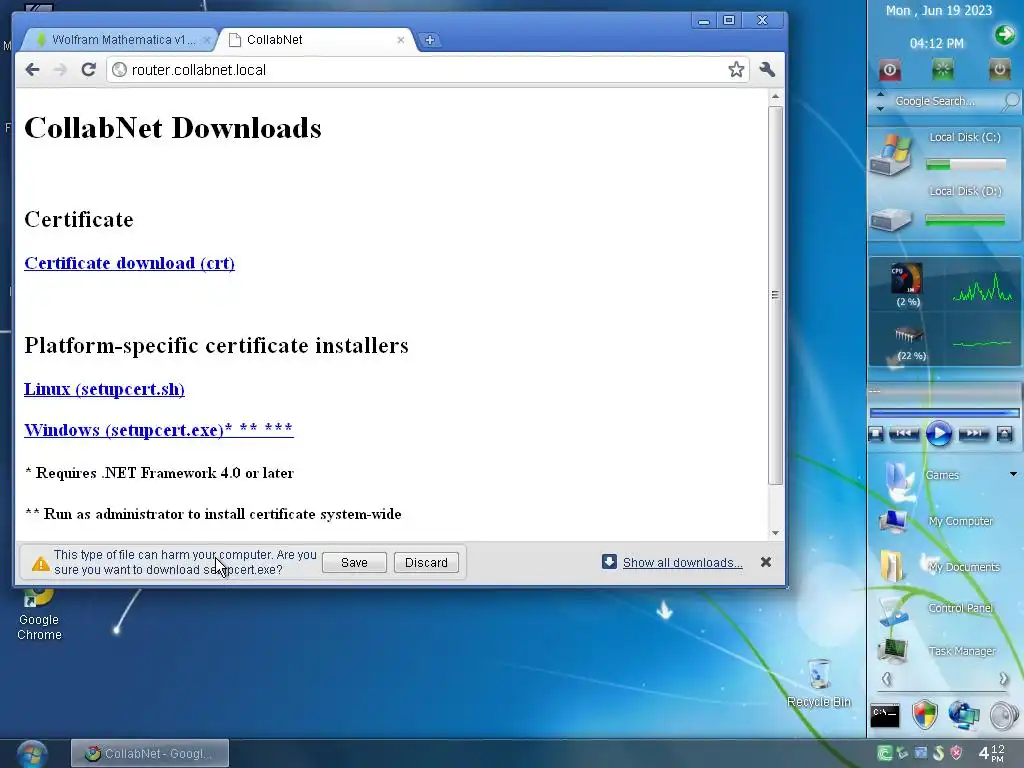The height and width of the screenshot is (768, 1024).
Task: Click the Show all downloads arrow icon
Action: click(609, 562)
